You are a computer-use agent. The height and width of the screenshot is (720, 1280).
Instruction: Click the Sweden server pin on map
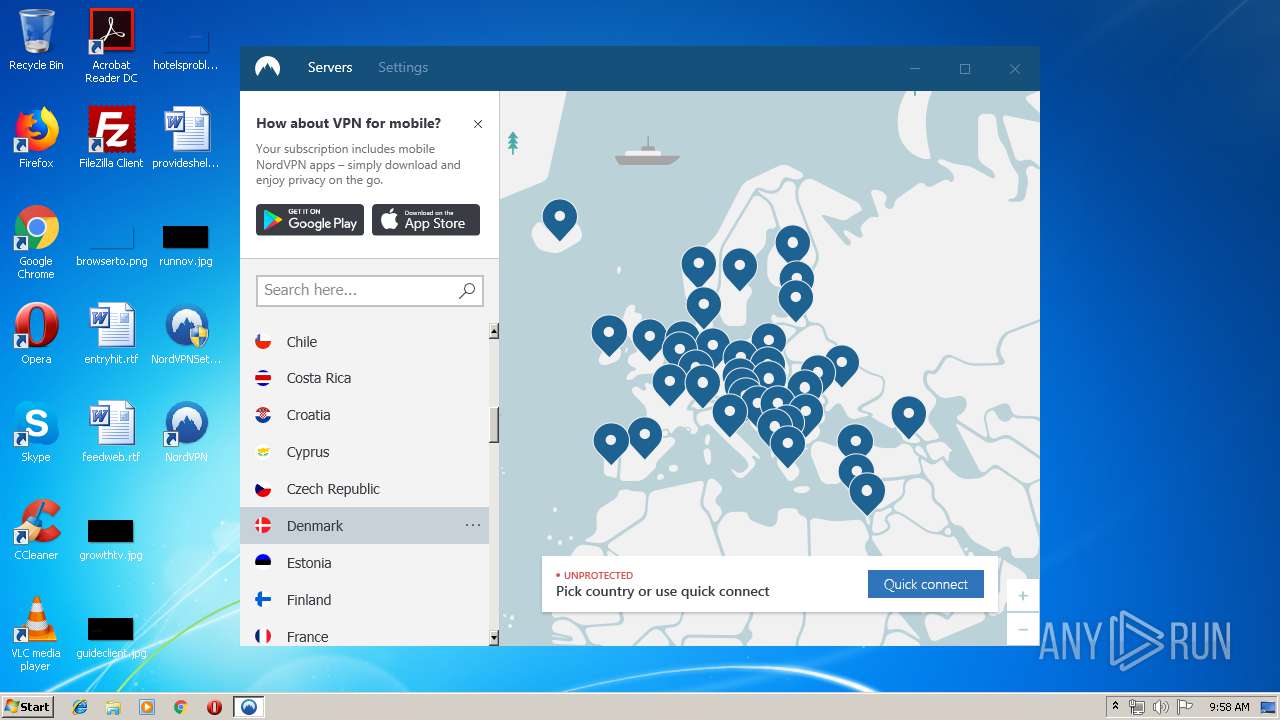[740, 269]
